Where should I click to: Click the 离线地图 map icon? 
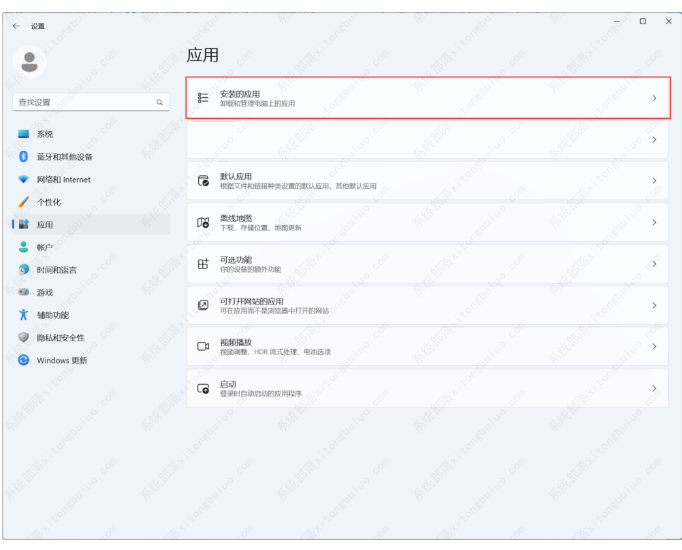203,222
